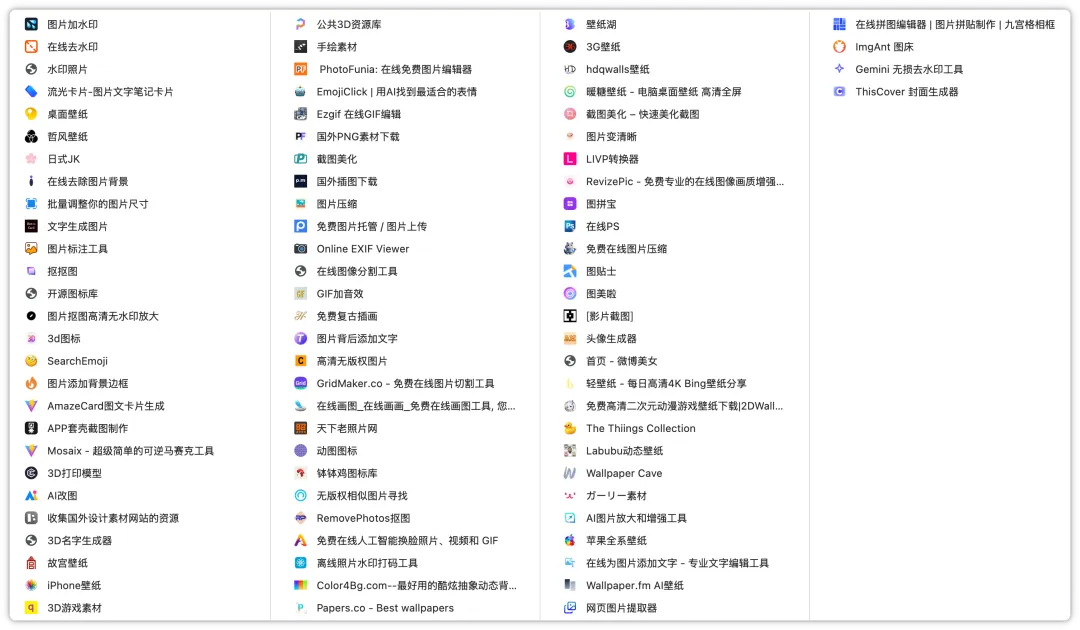
Task: Open the RemovePhotos抠图 bookmark
Action: (363, 518)
